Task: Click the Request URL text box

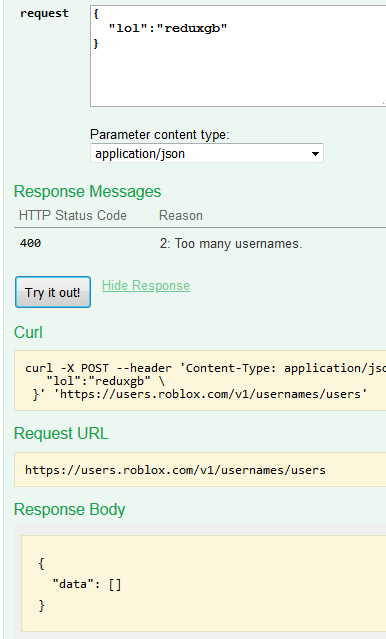Action: click(x=200, y=469)
